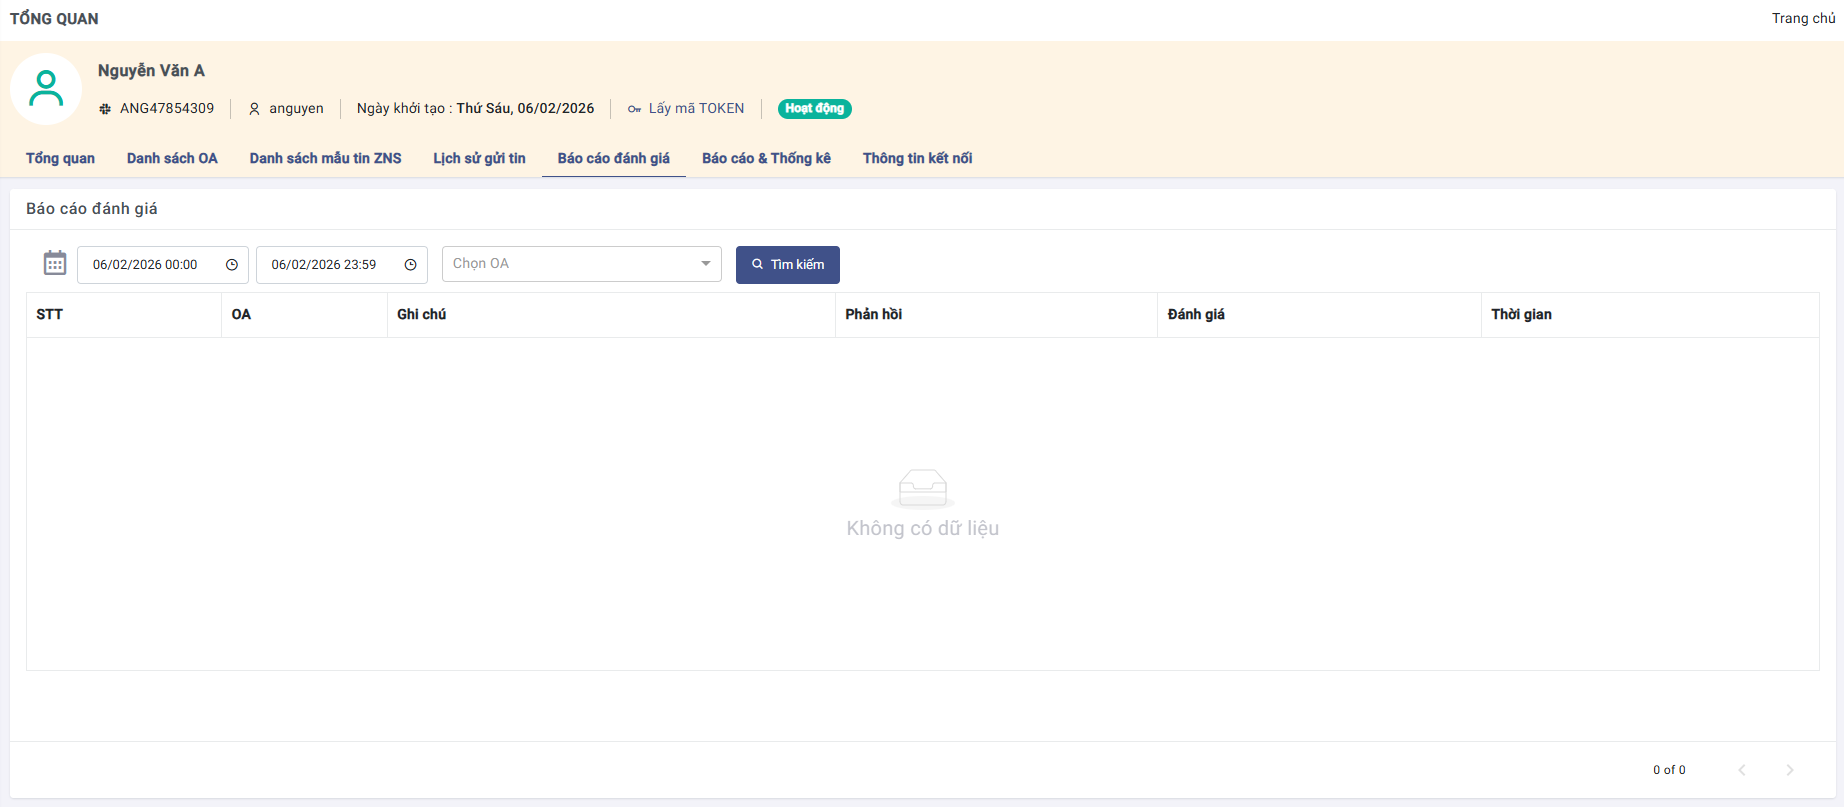Expand the OA selector dropdown arrow
Screen dimensions: 1844x807
tap(706, 264)
